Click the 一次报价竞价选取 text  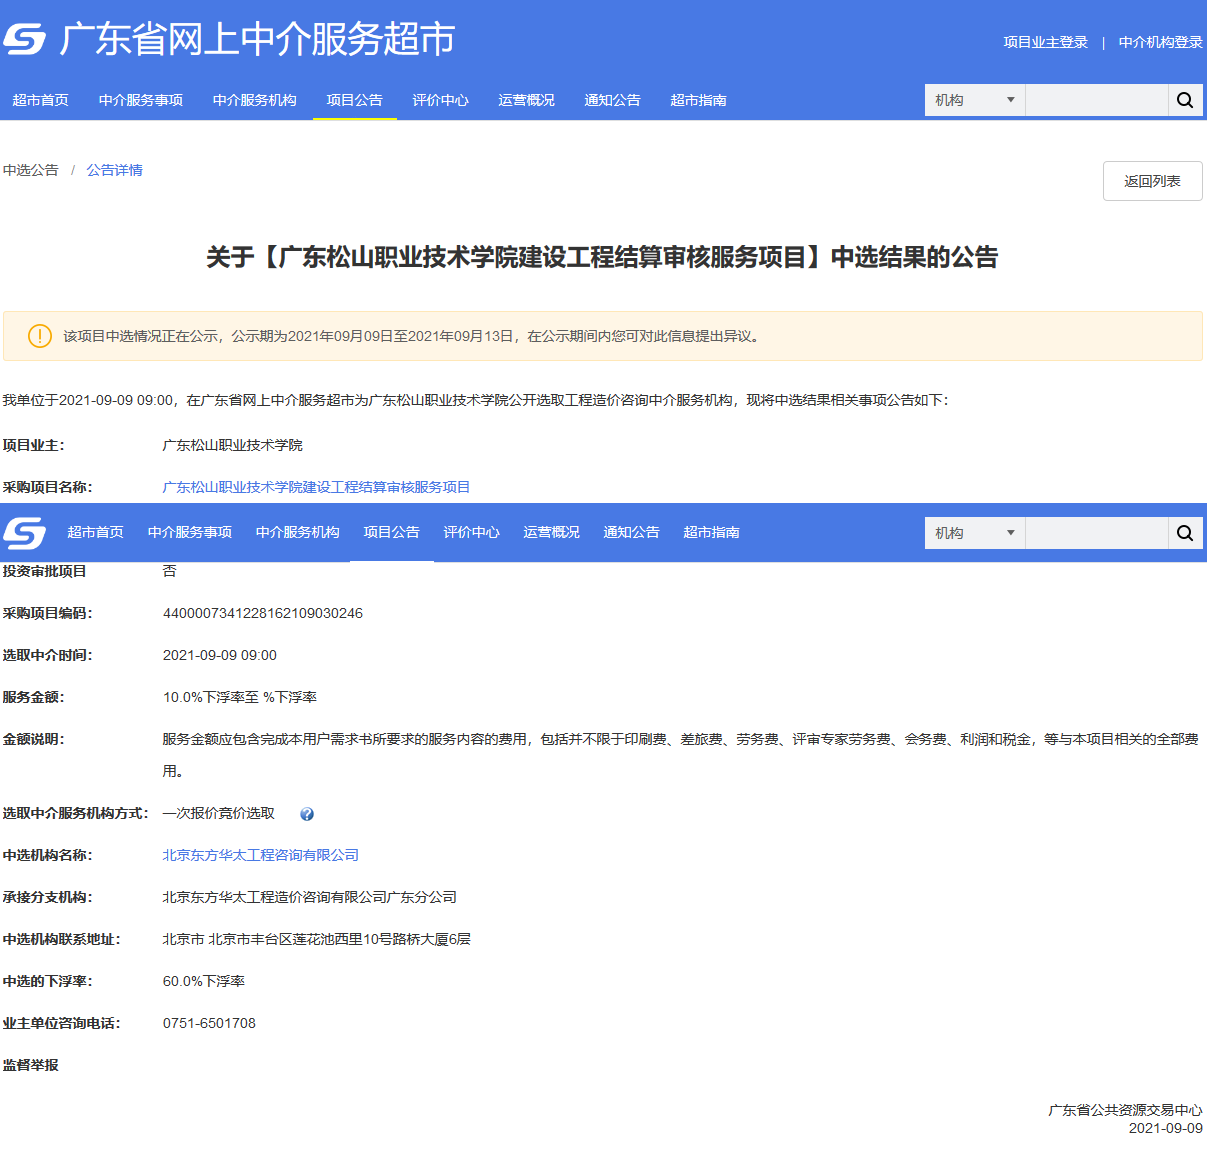click(219, 813)
